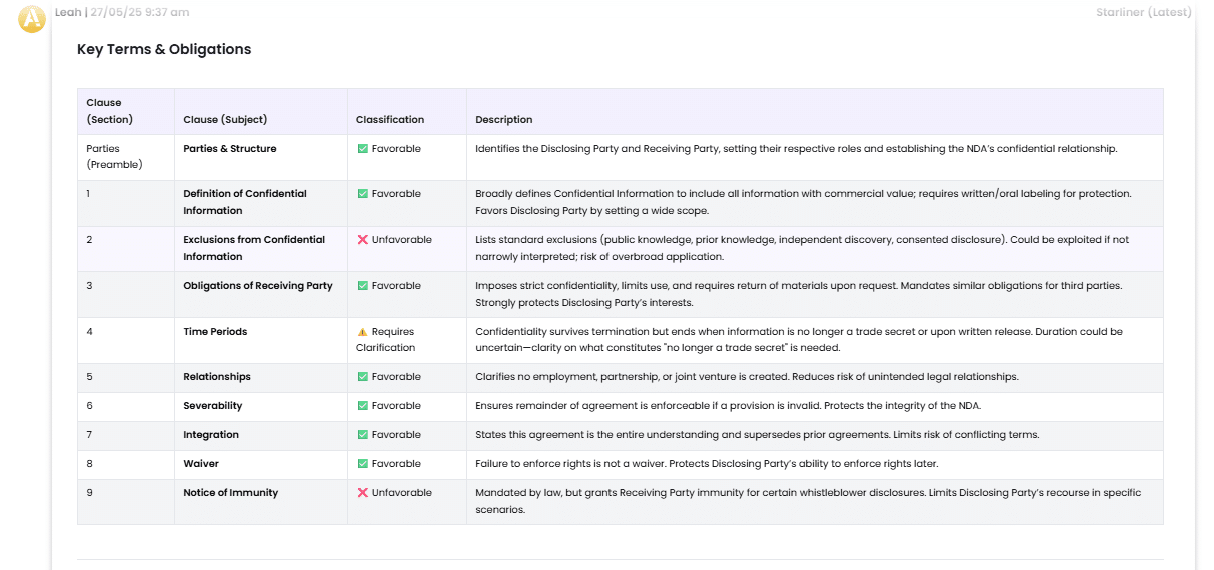Click Favorable text in the Severability row
The height and width of the screenshot is (570, 1214).
pos(396,406)
